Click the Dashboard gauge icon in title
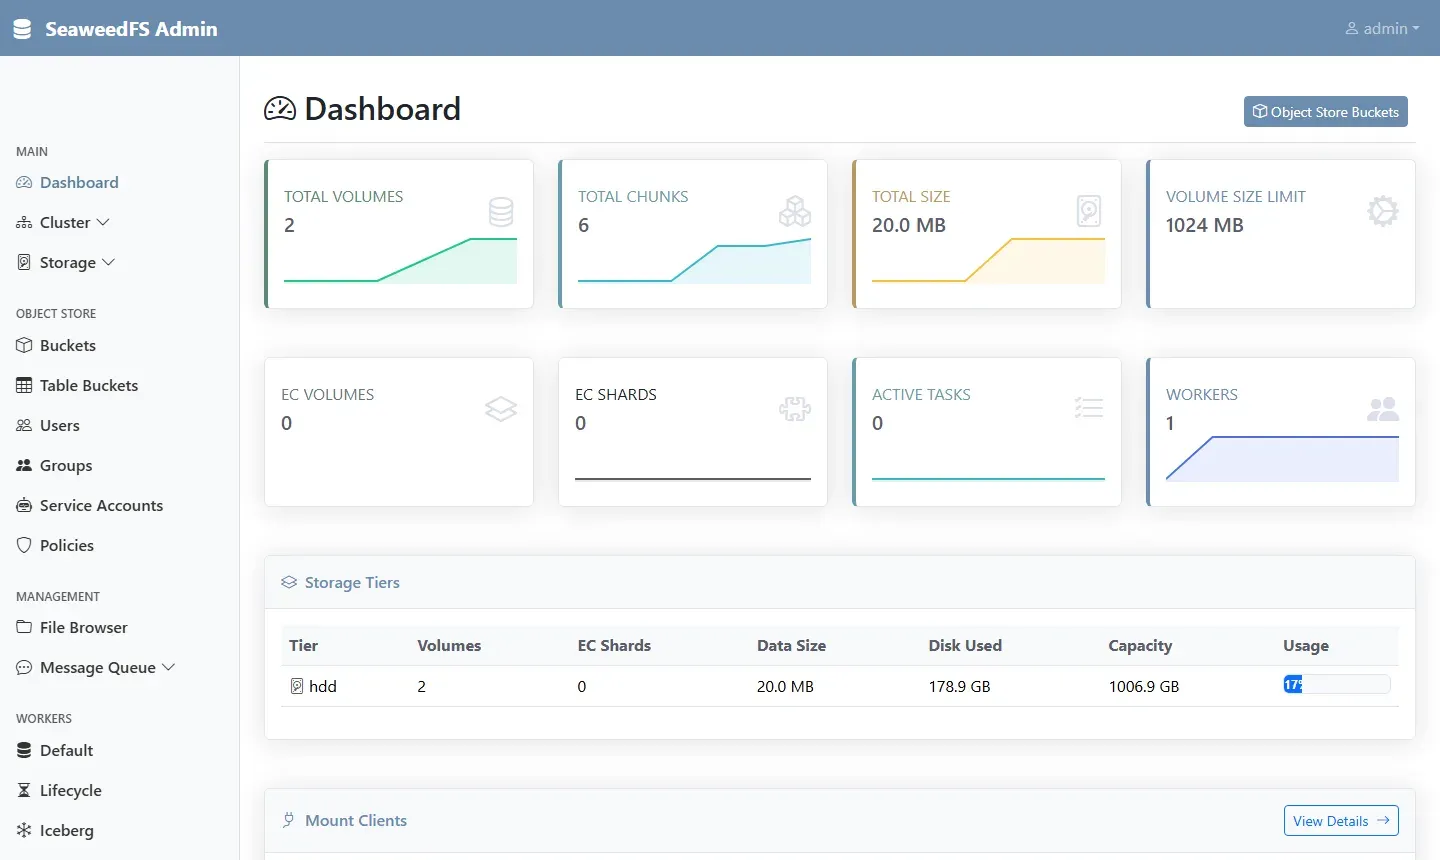Image resolution: width=1440 pixels, height=860 pixels. click(280, 109)
